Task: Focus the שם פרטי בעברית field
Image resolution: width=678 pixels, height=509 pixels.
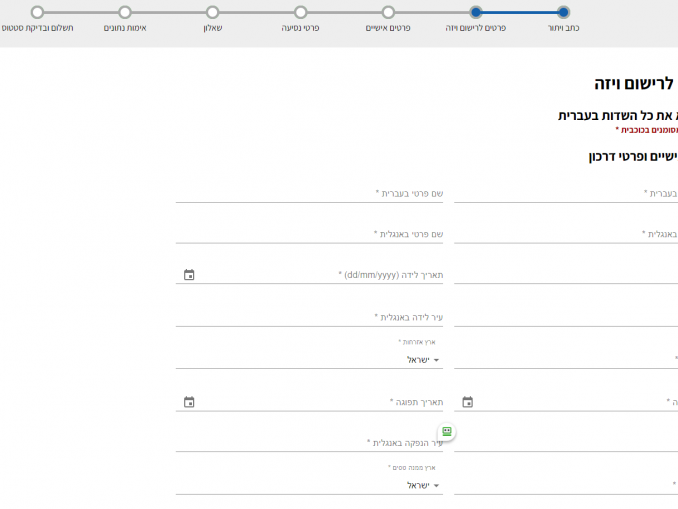Action: [310, 193]
